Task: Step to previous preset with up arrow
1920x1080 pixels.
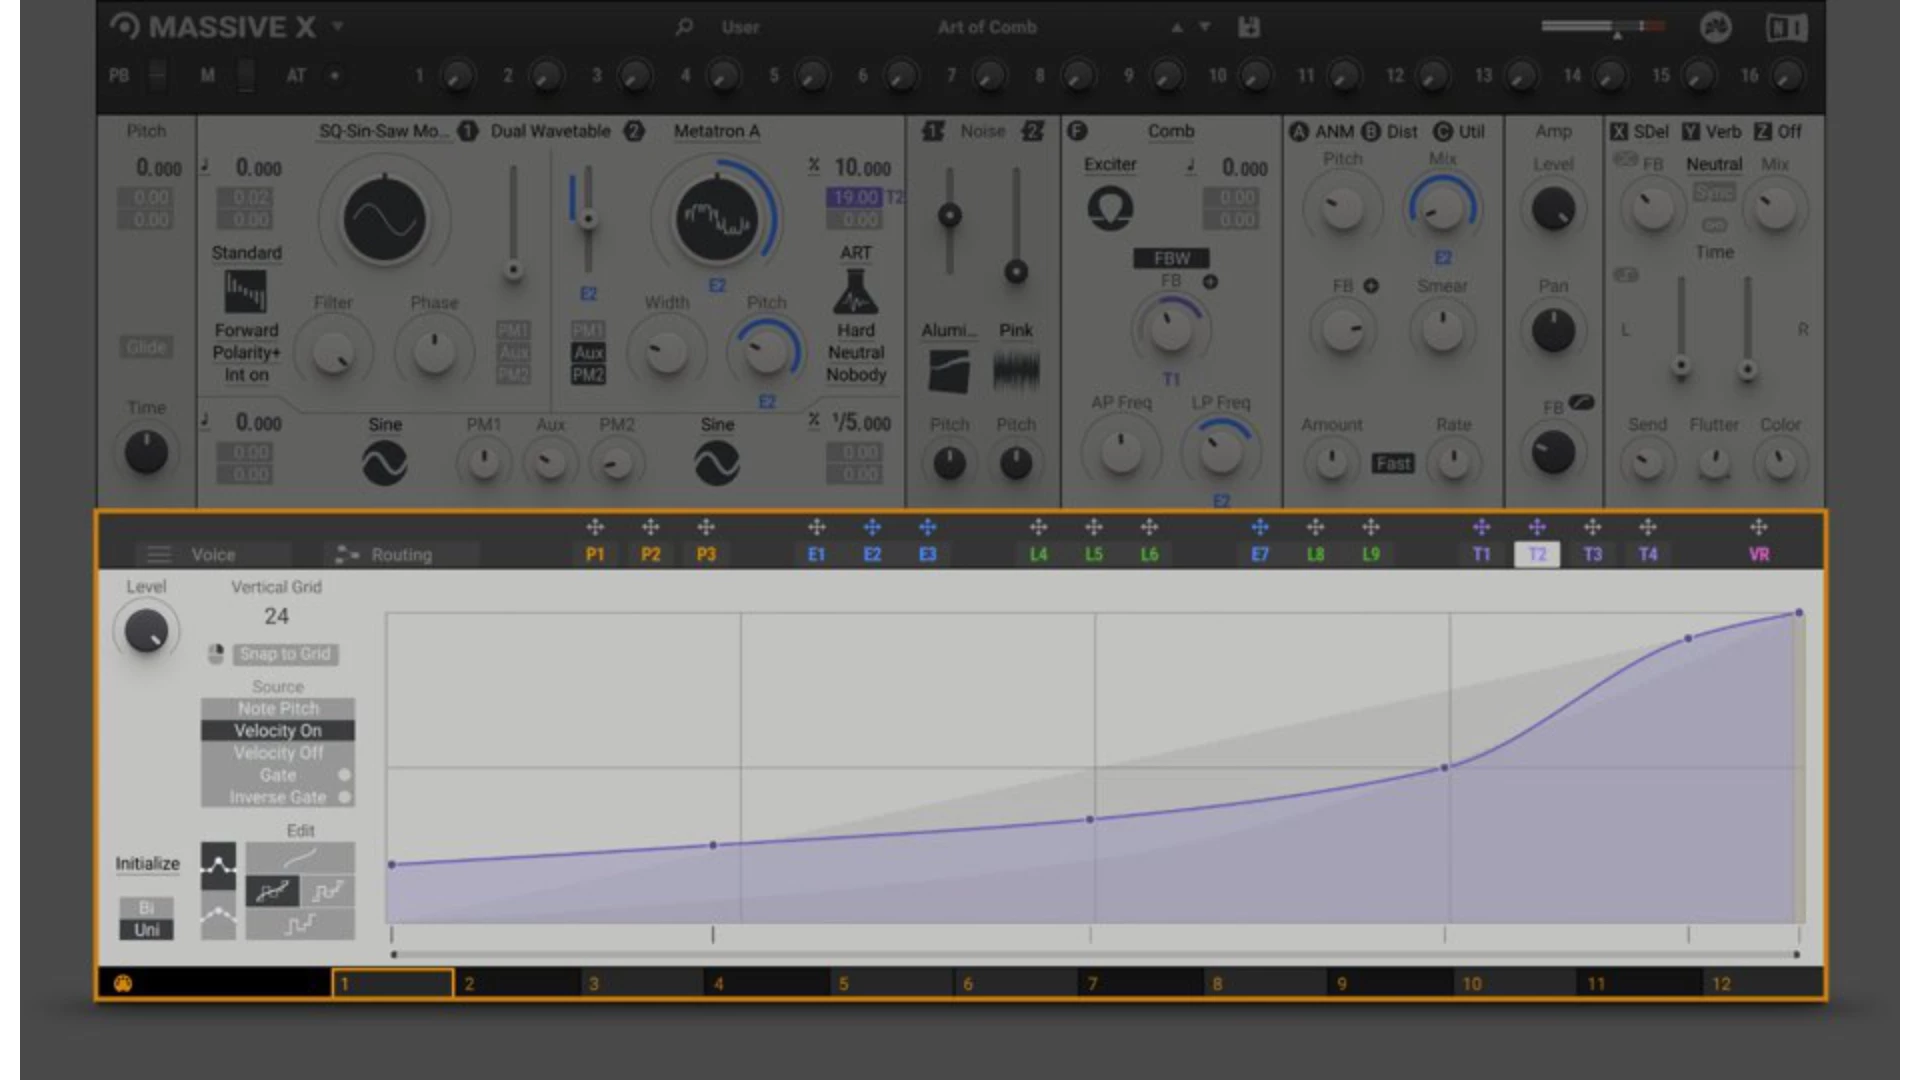Action: (1177, 27)
